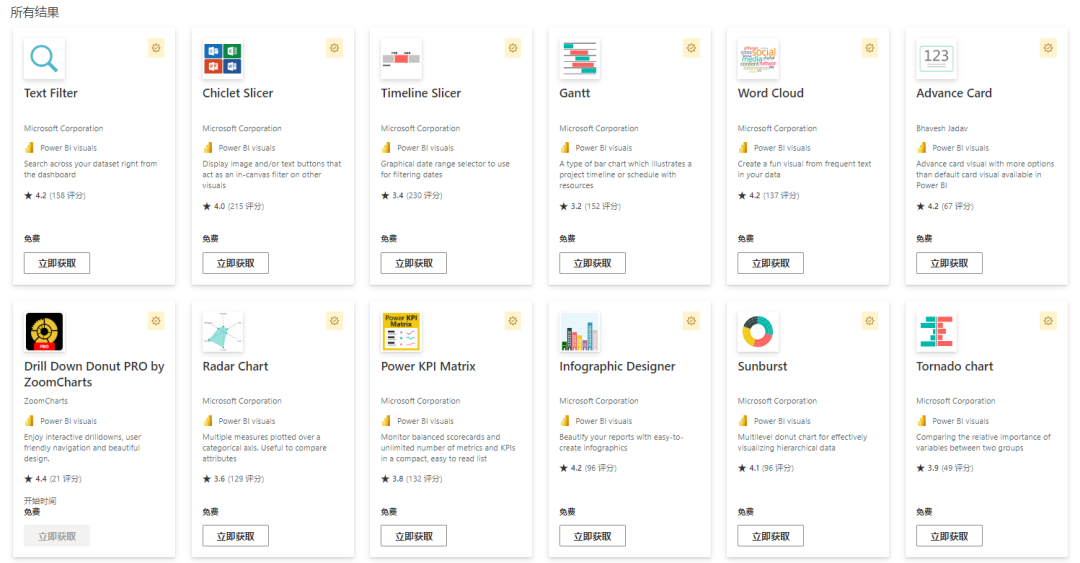Click certification badge on Power KPI Matrix card
This screenshot has height=563, width=1080.
[512, 321]
